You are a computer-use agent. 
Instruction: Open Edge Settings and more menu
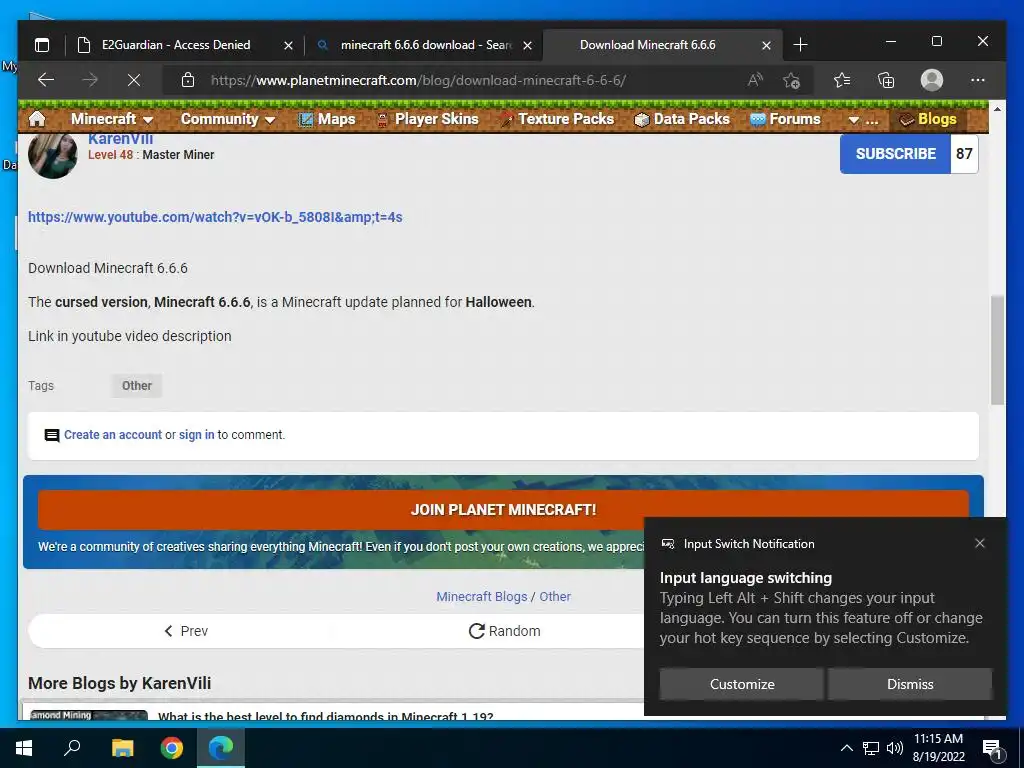click(x=978, y=80)
